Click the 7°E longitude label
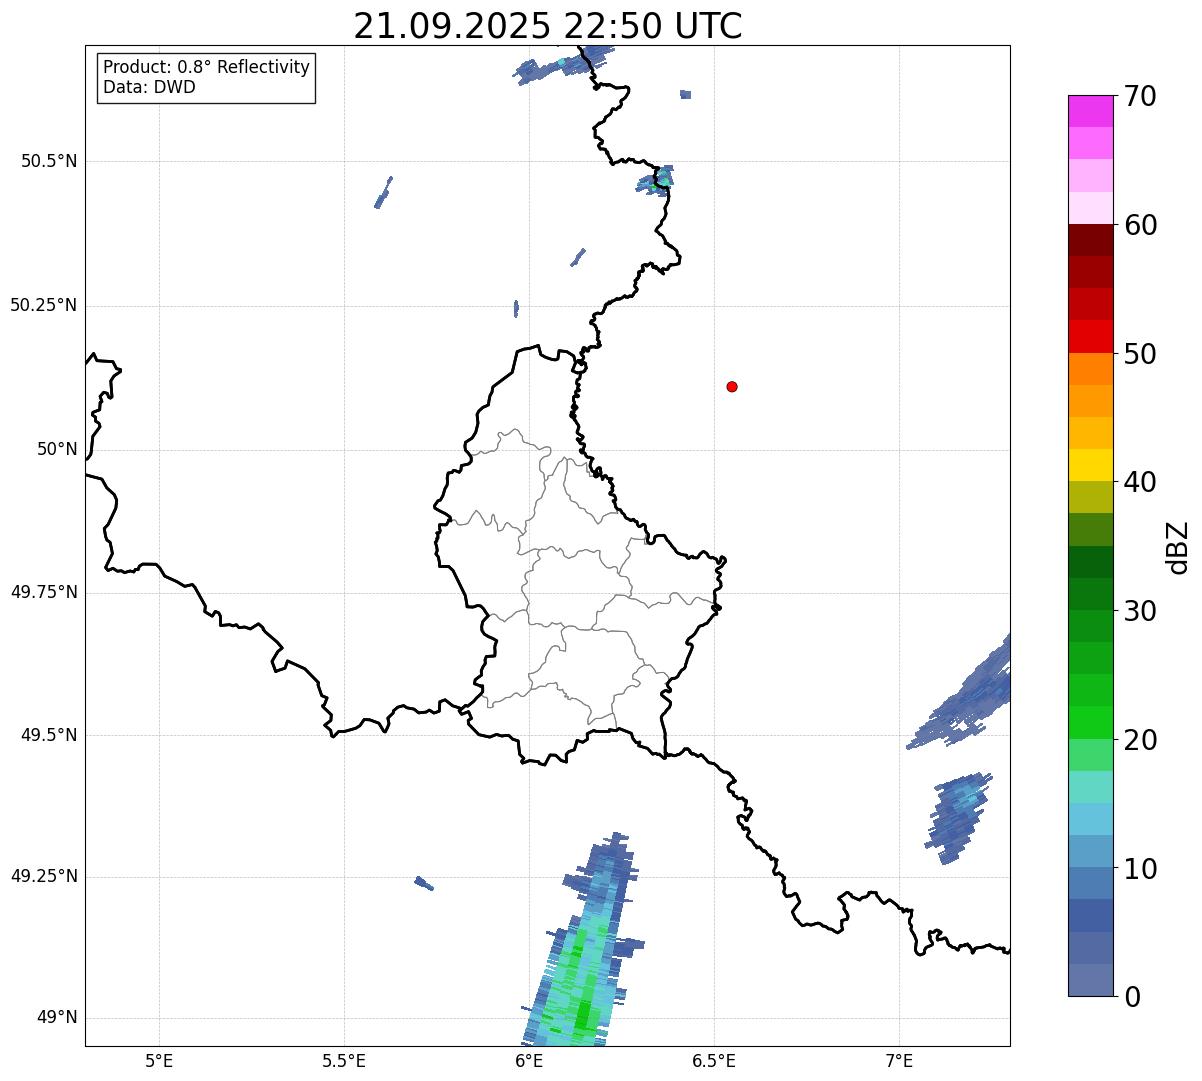1202x1081 pixels. (x=899, y=1060)
